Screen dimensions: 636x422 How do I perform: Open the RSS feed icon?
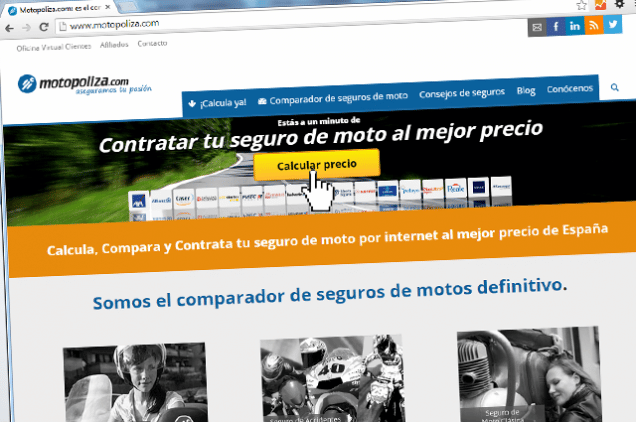[594, 25]
